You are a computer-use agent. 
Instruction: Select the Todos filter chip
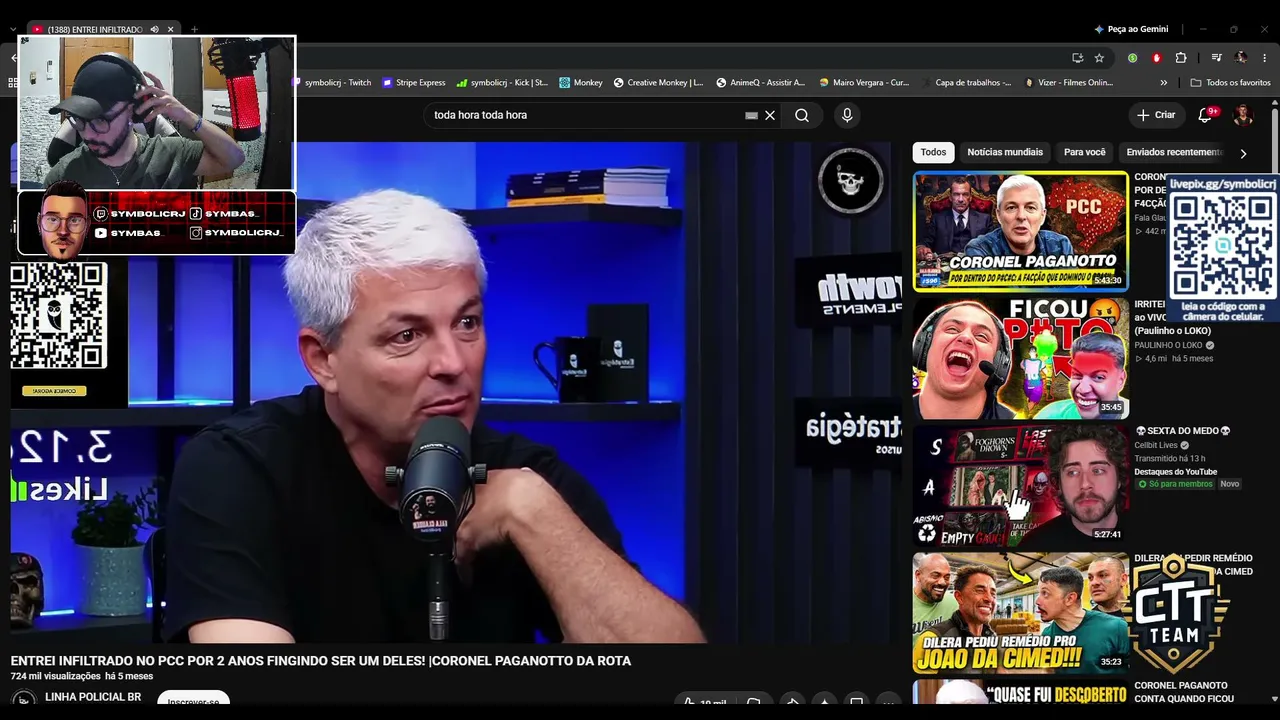point(933,152)
